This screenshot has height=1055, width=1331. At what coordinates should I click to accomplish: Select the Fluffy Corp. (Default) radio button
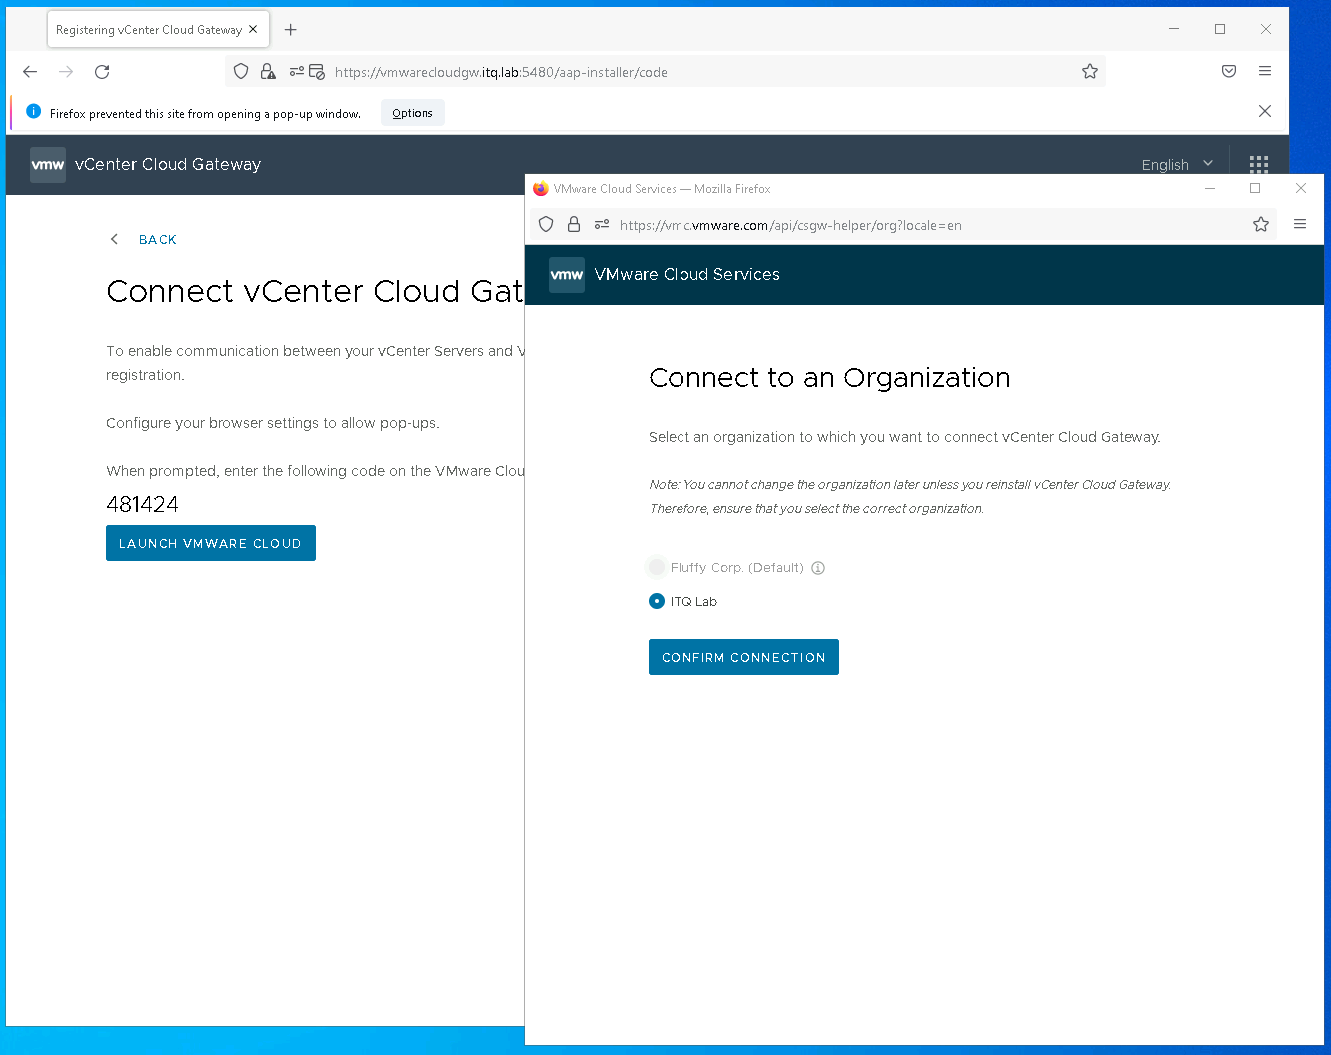(x=657, y=568)
